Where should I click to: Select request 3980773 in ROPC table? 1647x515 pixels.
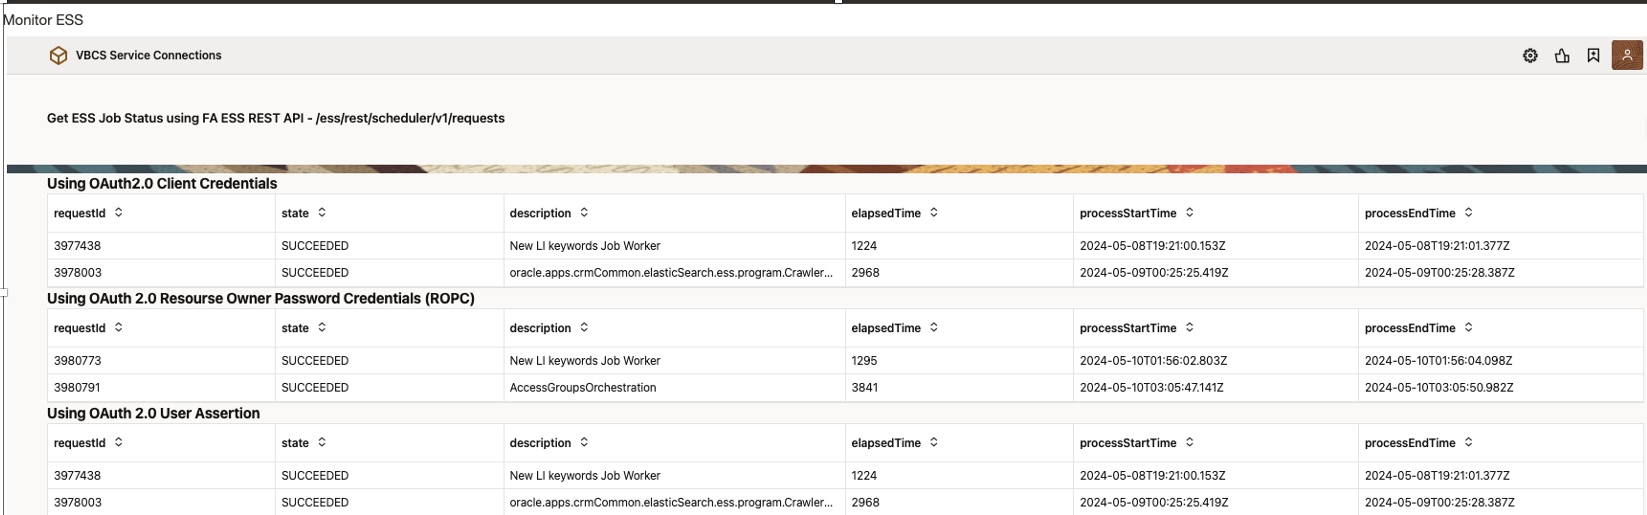78,361
